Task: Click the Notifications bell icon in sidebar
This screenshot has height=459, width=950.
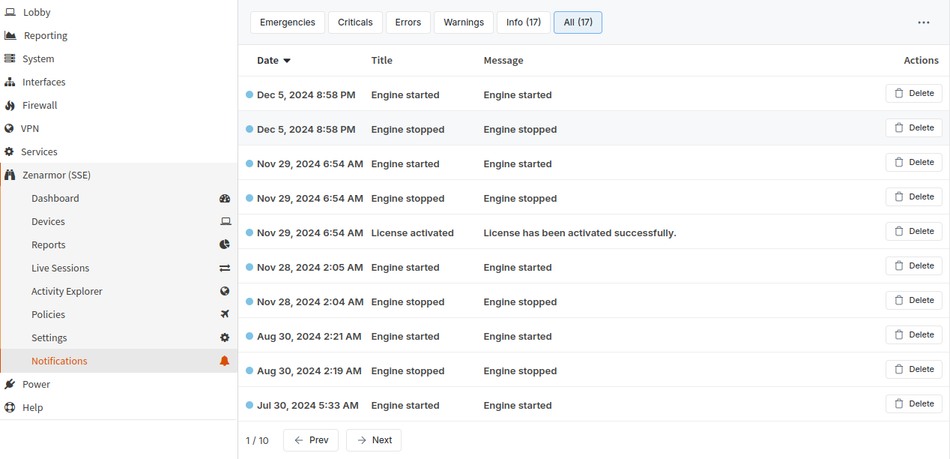Action: [x=224, y=361]
